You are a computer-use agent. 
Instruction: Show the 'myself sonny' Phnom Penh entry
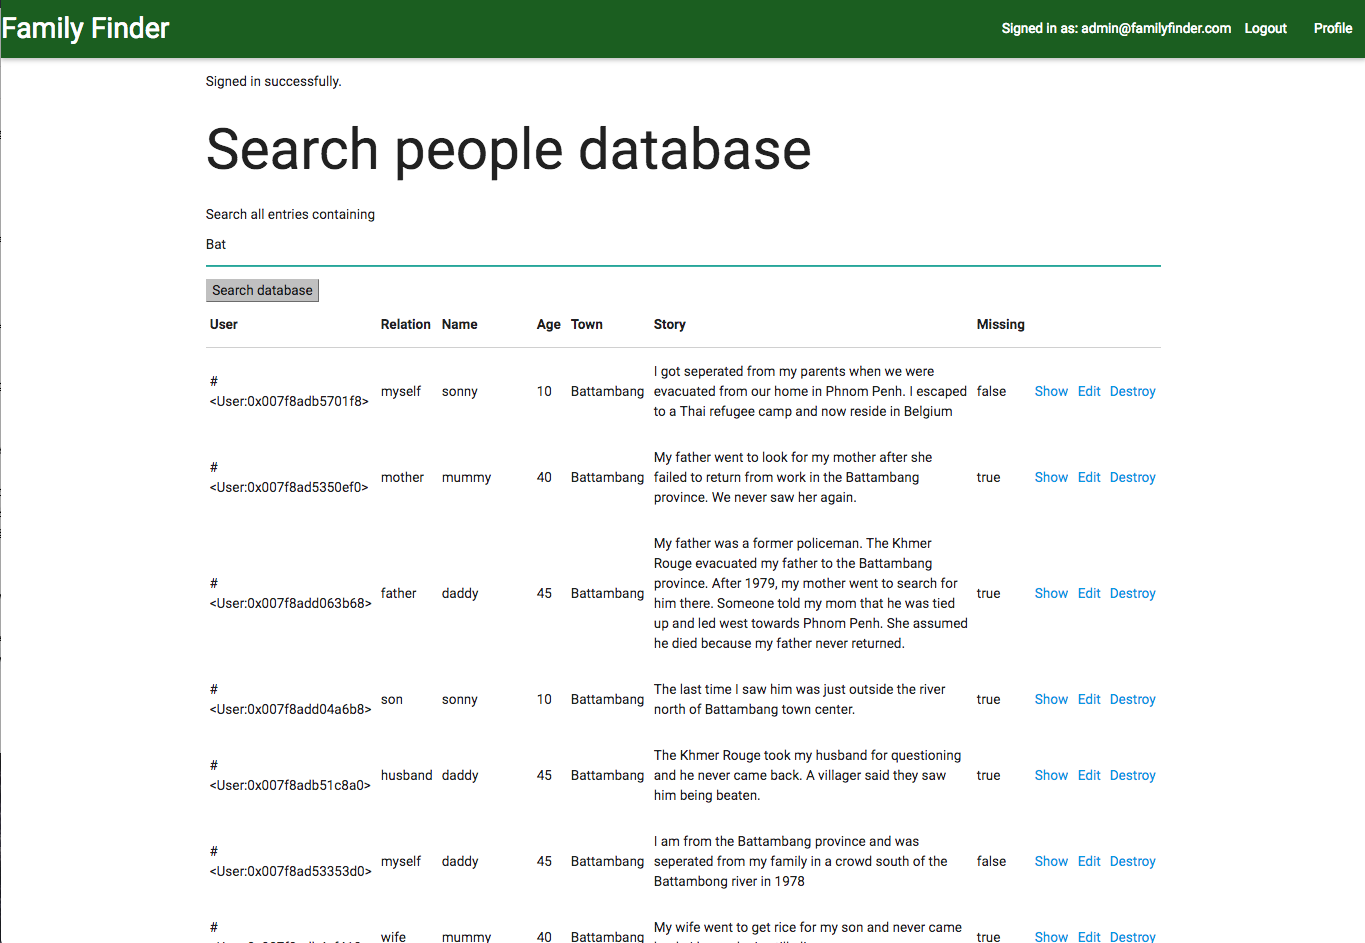point(1051,391)
